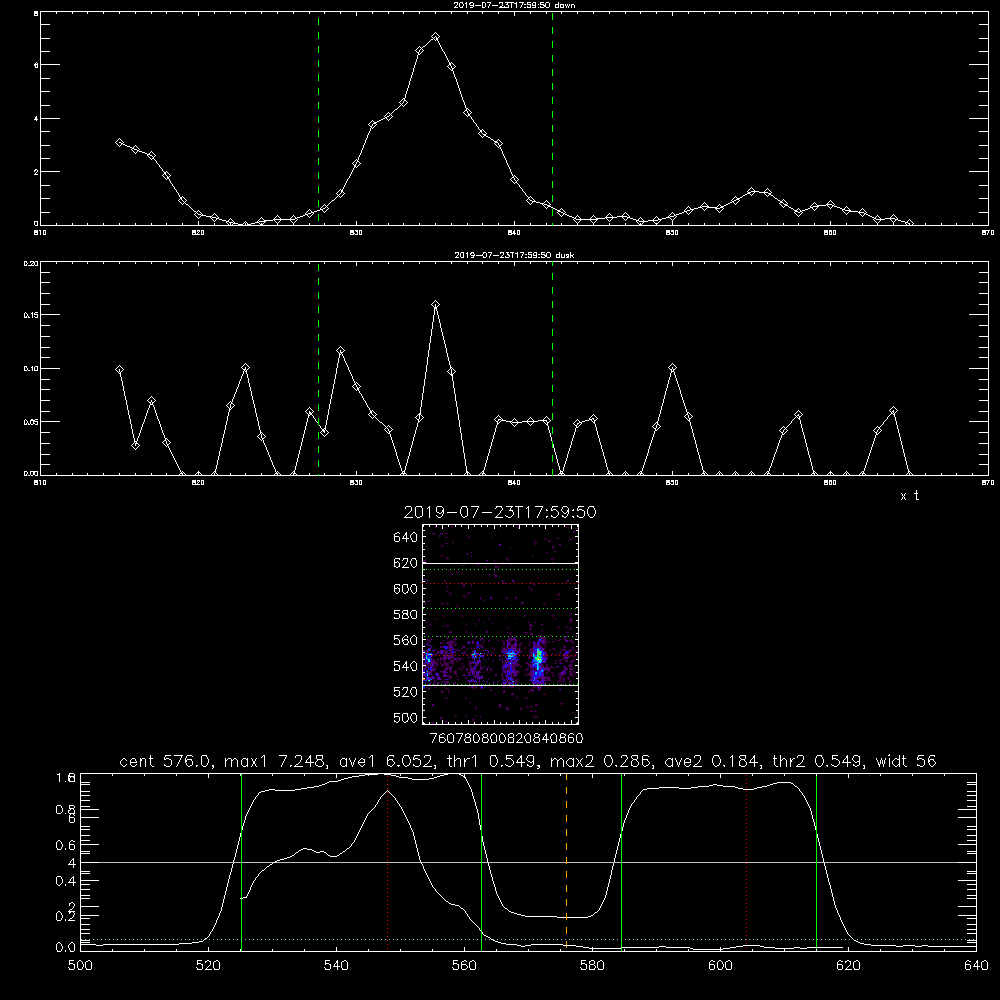
Task: Click the peak of the inner curve in bottom plot
Action: click(387, 791)
